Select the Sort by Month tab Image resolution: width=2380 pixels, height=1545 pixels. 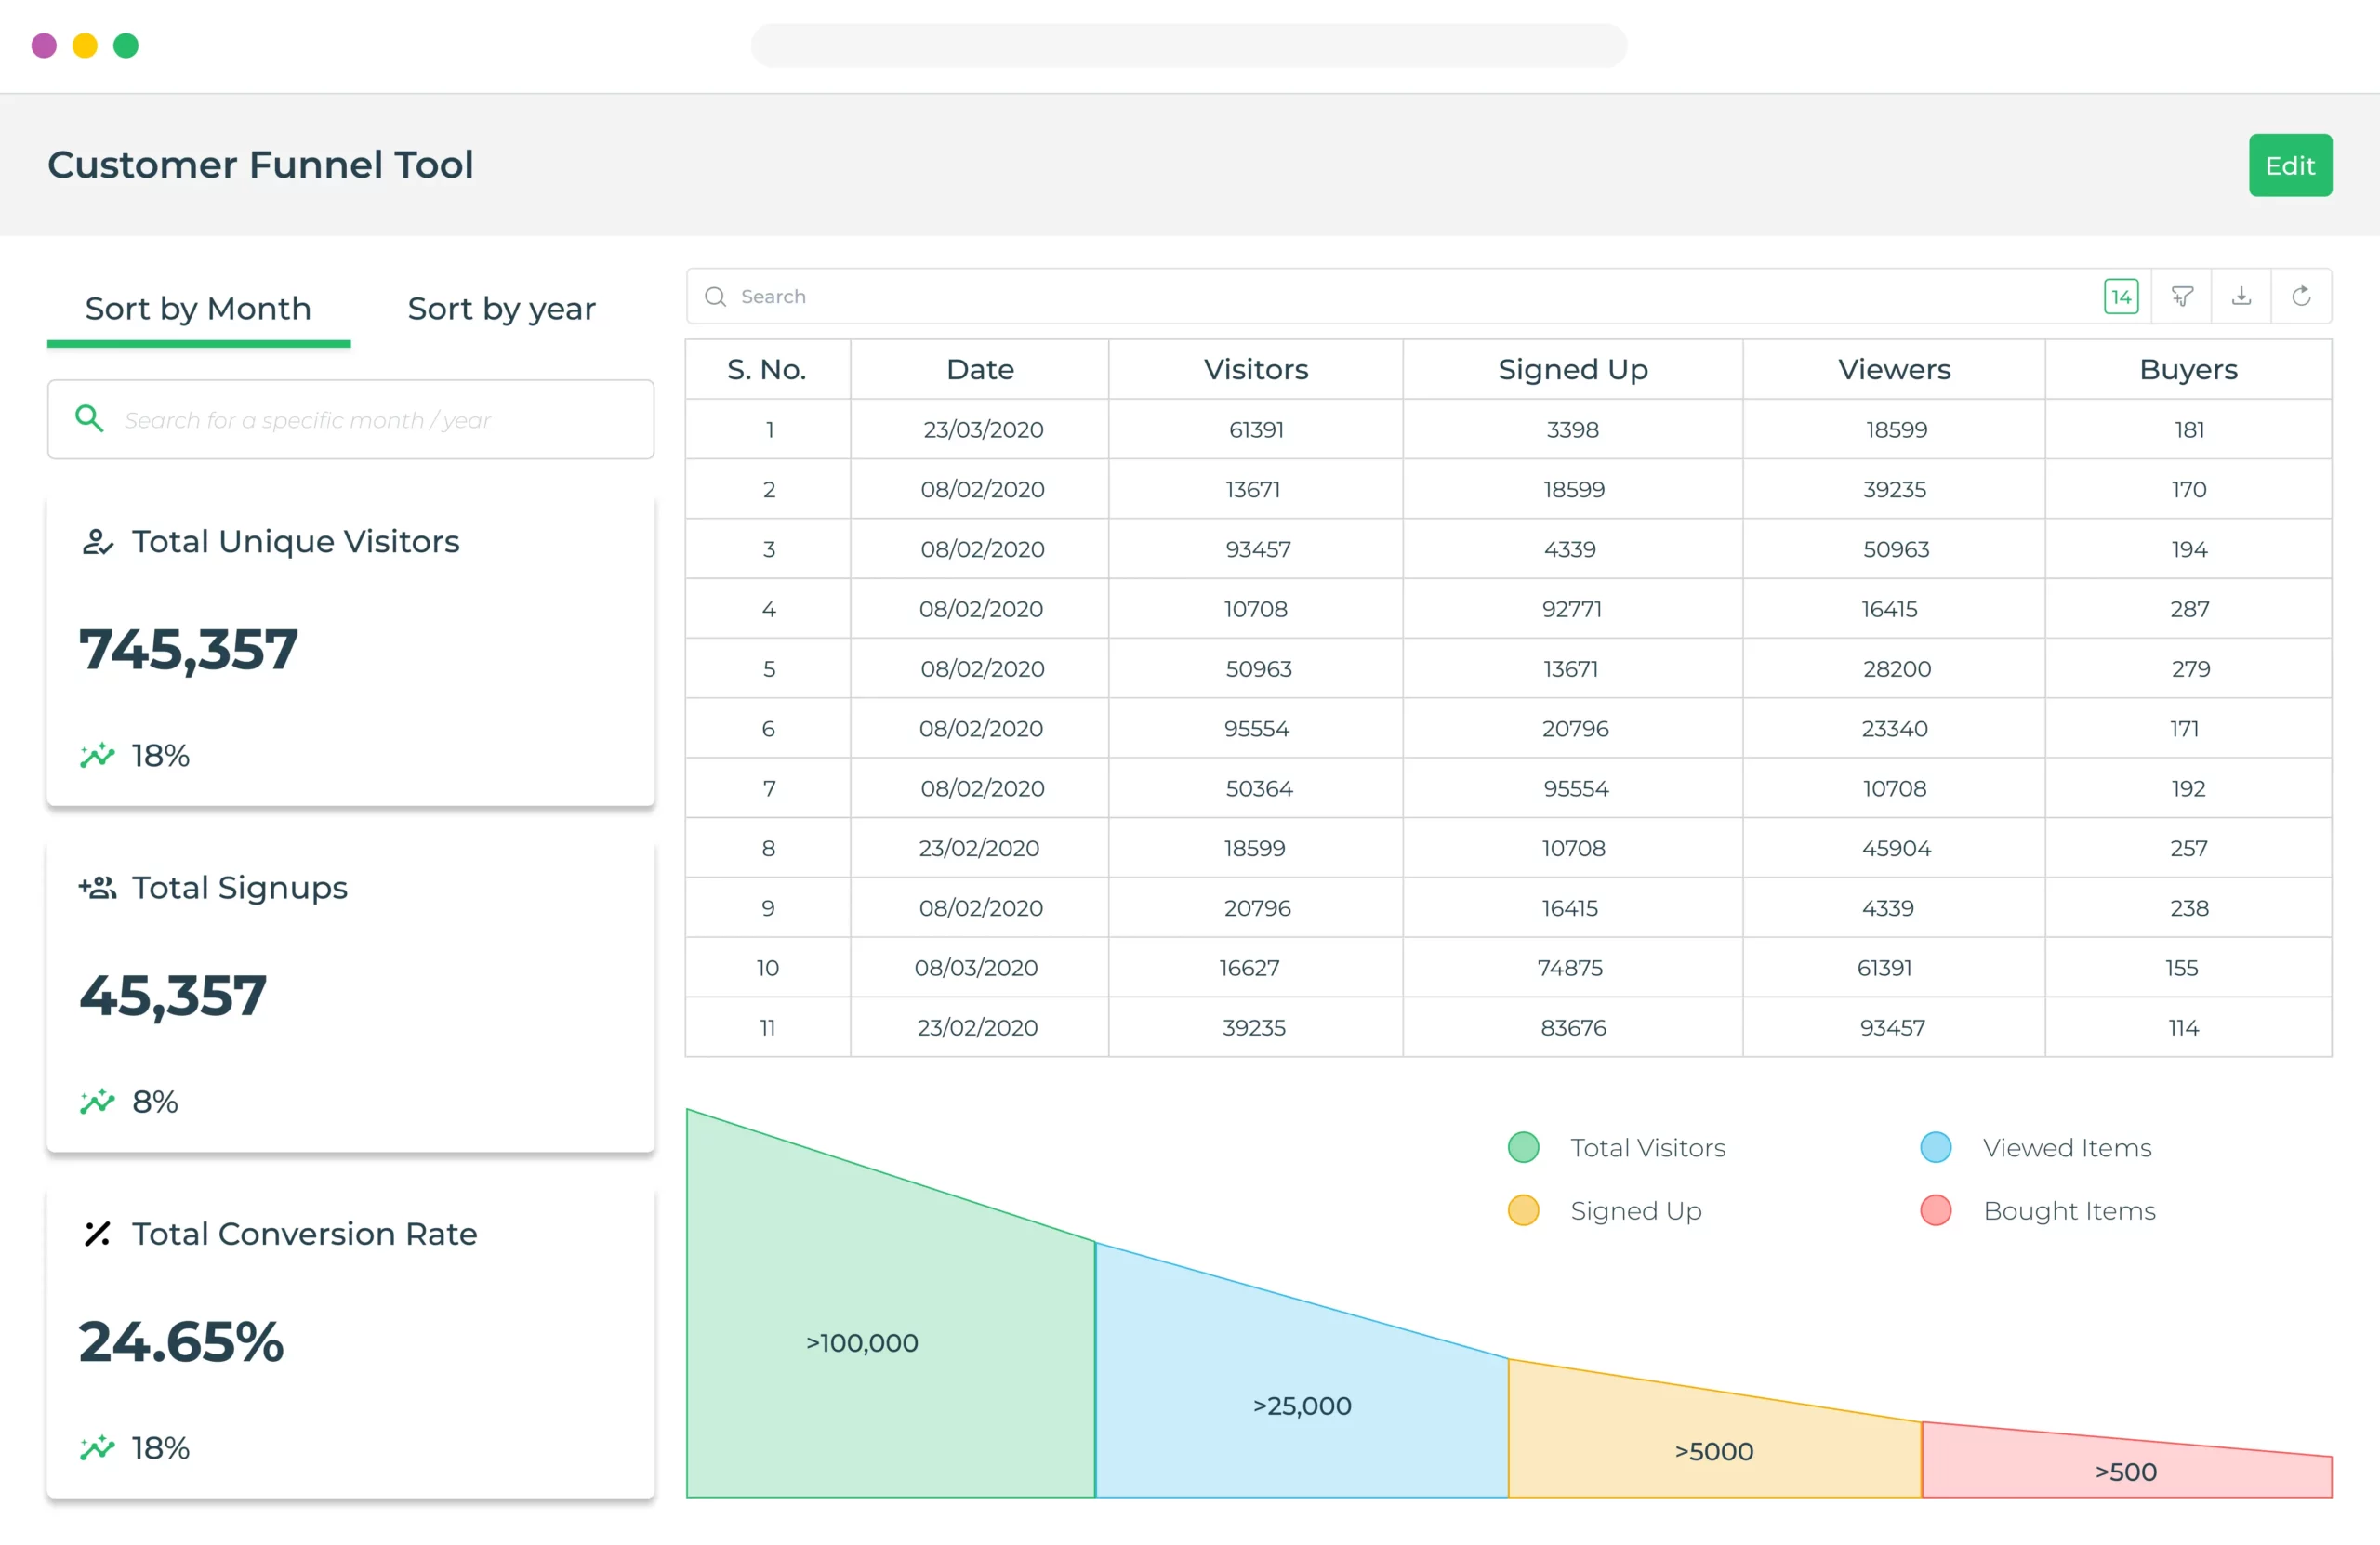coord(198,308)
